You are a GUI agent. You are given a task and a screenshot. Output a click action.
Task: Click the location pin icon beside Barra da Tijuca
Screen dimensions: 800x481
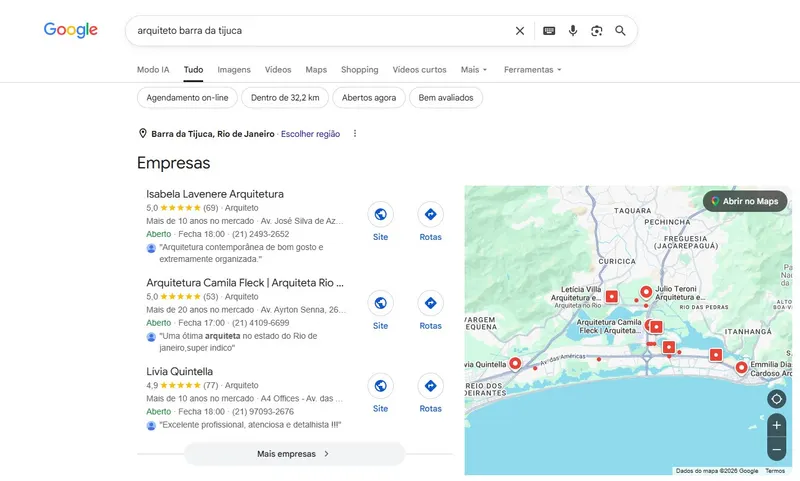(x=143, y=134)
